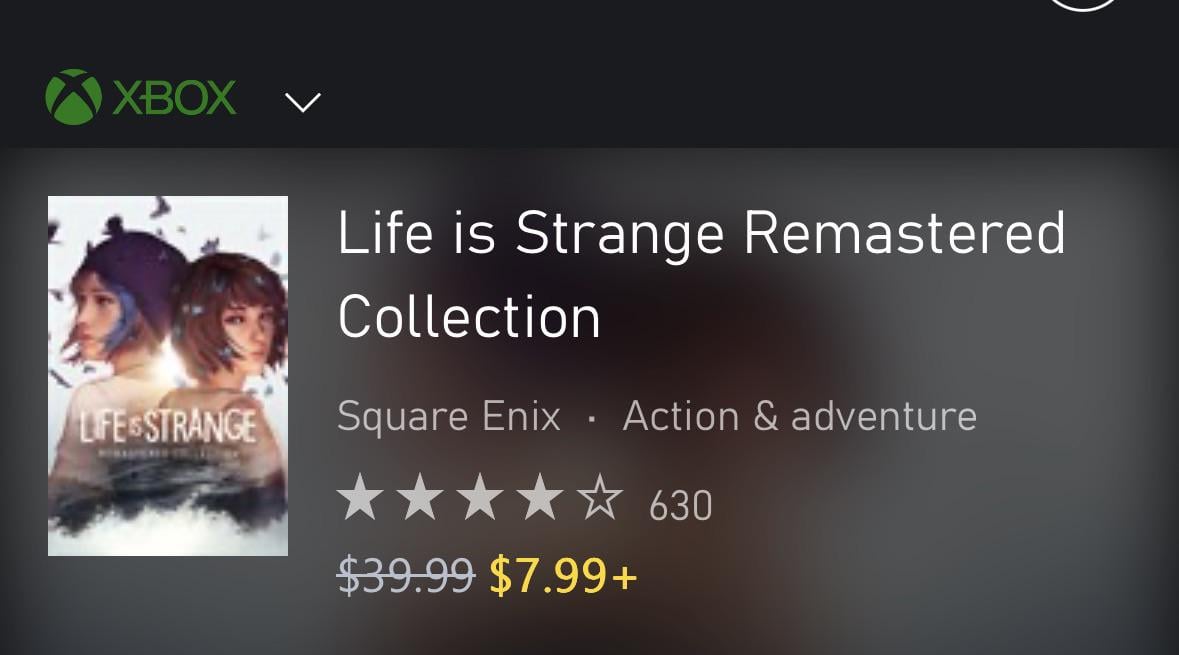Select the fourth filled rating star
This screenshot has height=655, width=1179.
[540, 498]
